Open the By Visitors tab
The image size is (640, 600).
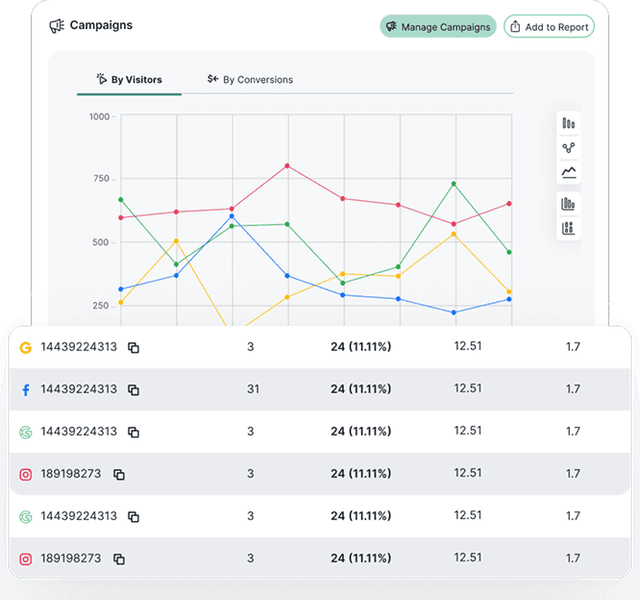coord(129,79)
